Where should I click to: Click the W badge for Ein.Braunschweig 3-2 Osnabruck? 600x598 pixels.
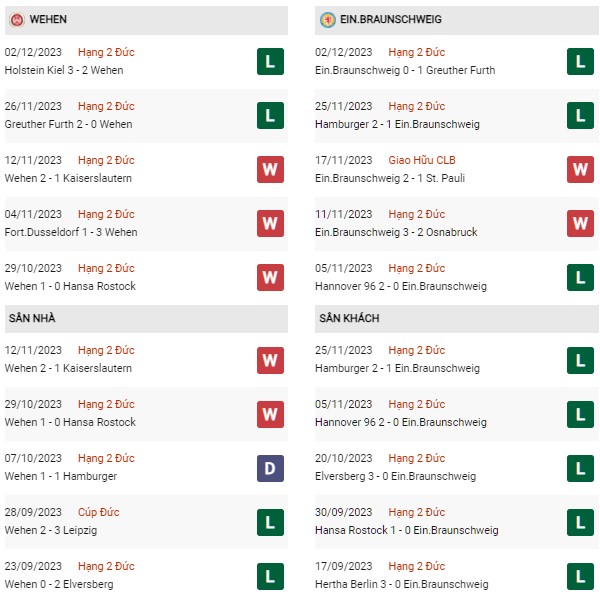(580, 223)
